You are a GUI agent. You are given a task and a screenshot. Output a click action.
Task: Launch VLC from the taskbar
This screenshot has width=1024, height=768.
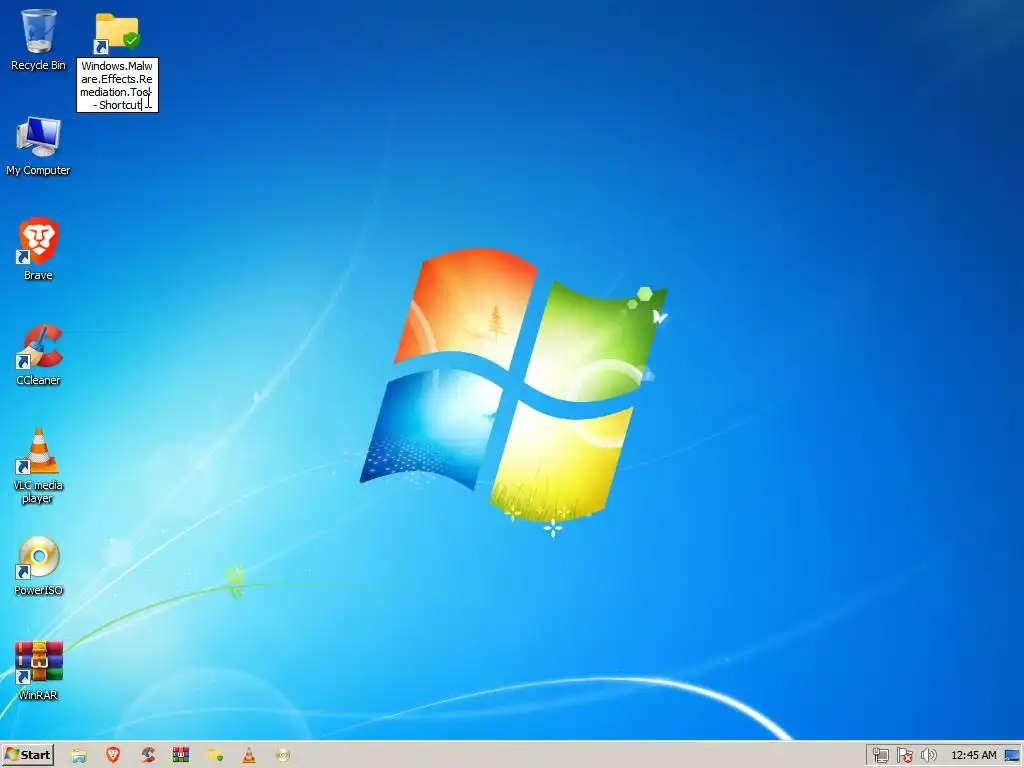point(249,755)
